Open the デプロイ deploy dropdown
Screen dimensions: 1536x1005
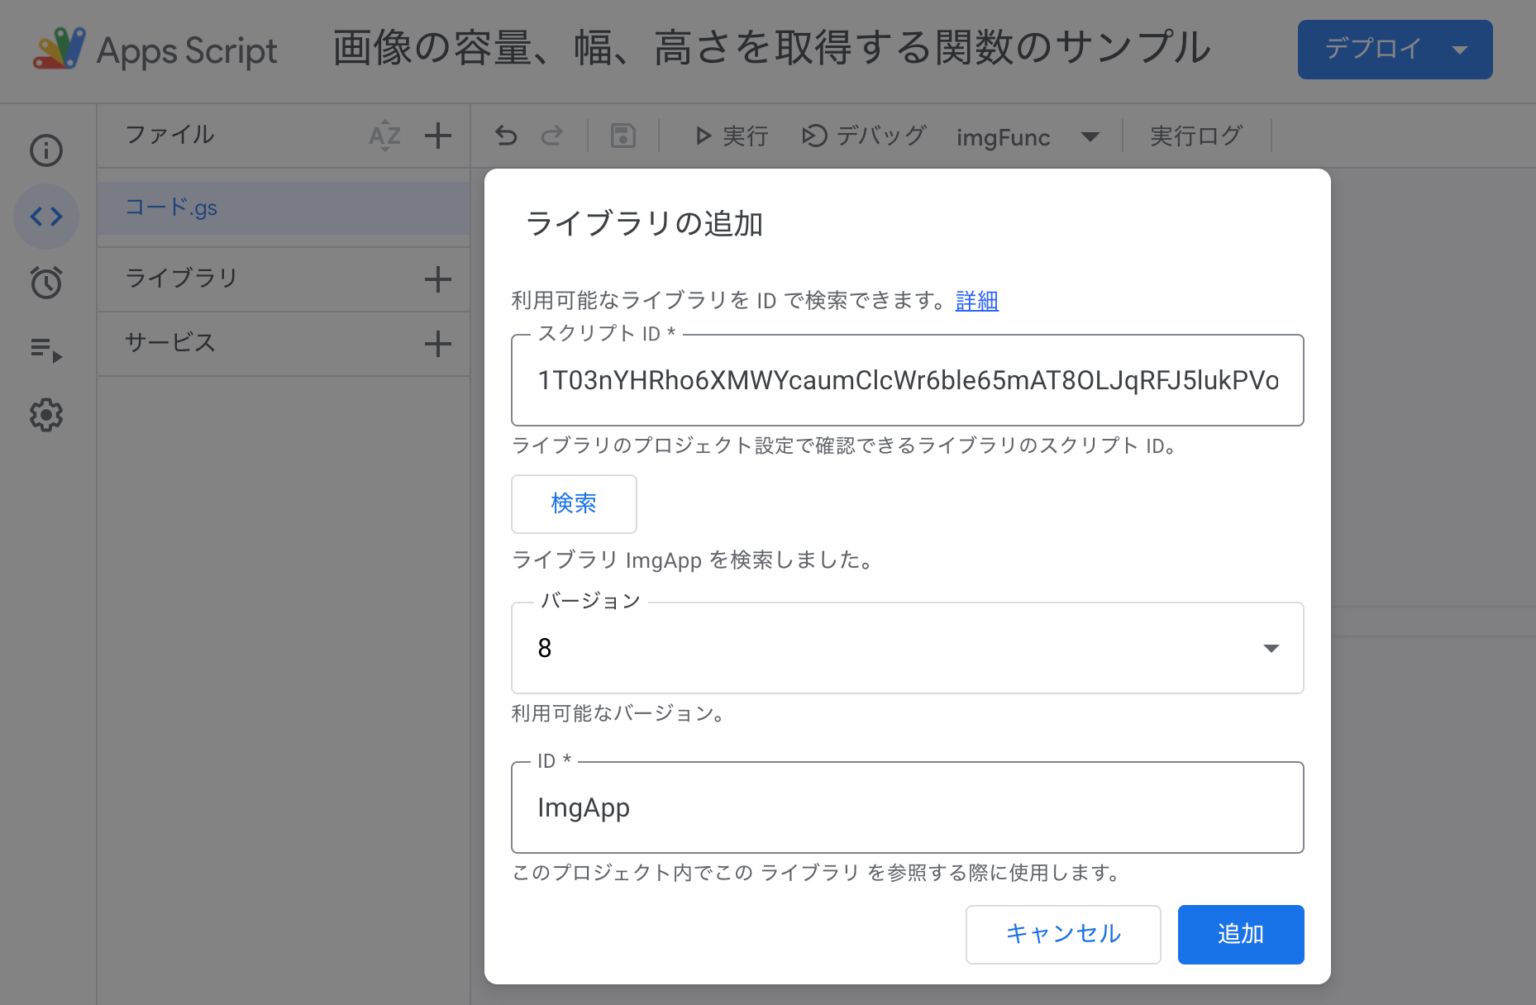tap(1459, 49)
